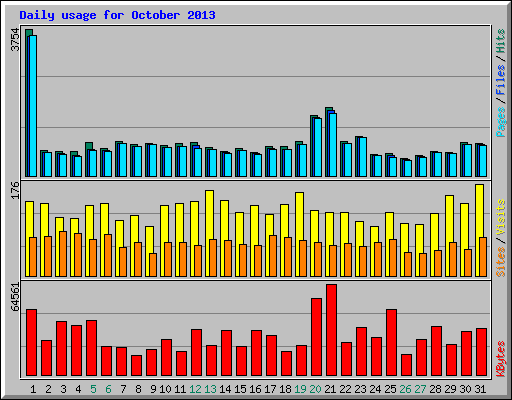Click the 'KBytes' legend label
Screen dimensions: 512x400
tap(500, 359)
